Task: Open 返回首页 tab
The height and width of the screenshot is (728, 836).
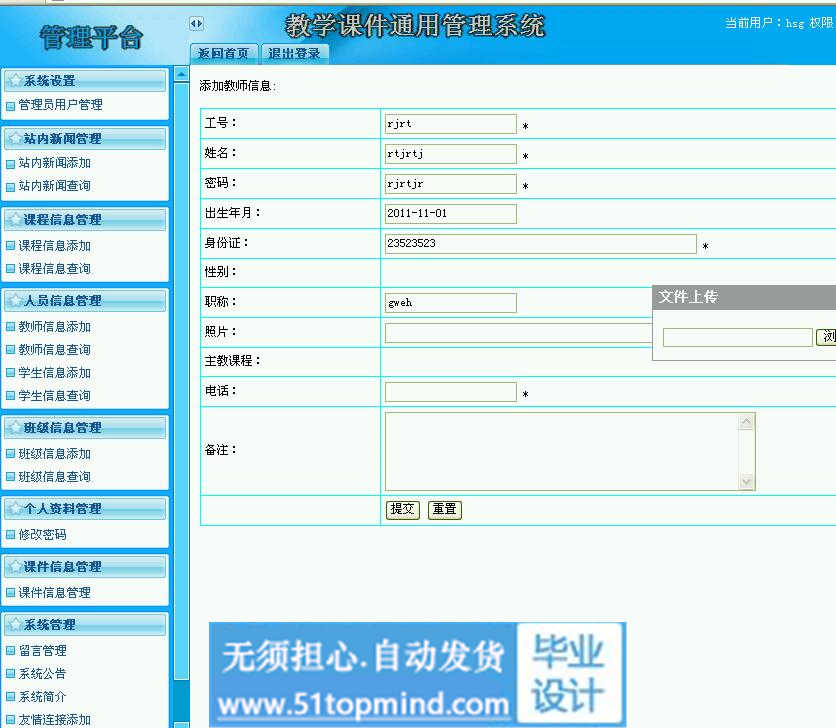Action: (223, 53)
